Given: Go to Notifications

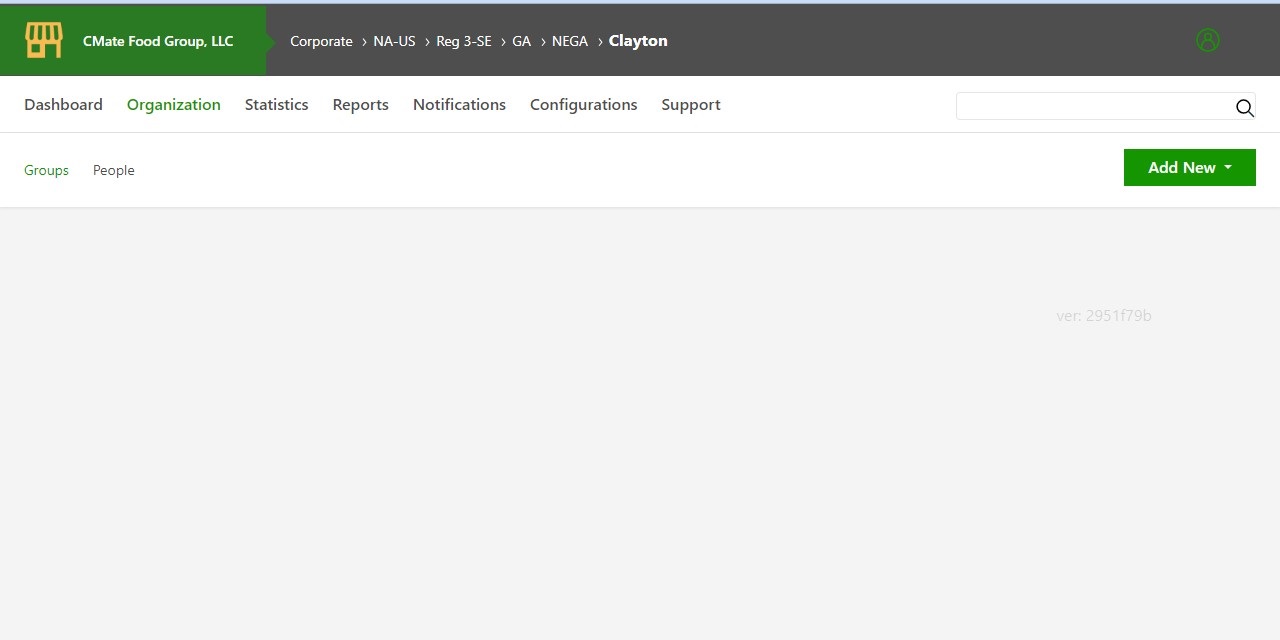Looking at the screenshot, I should (x=459, y=104).
